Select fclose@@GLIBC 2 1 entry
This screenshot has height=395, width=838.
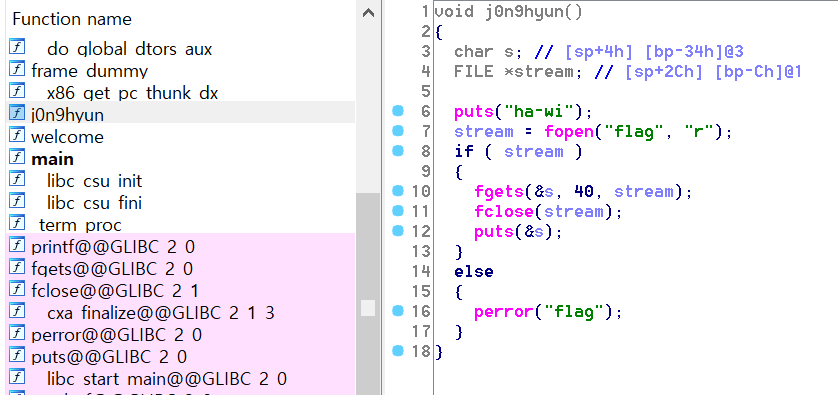point(115,291)
